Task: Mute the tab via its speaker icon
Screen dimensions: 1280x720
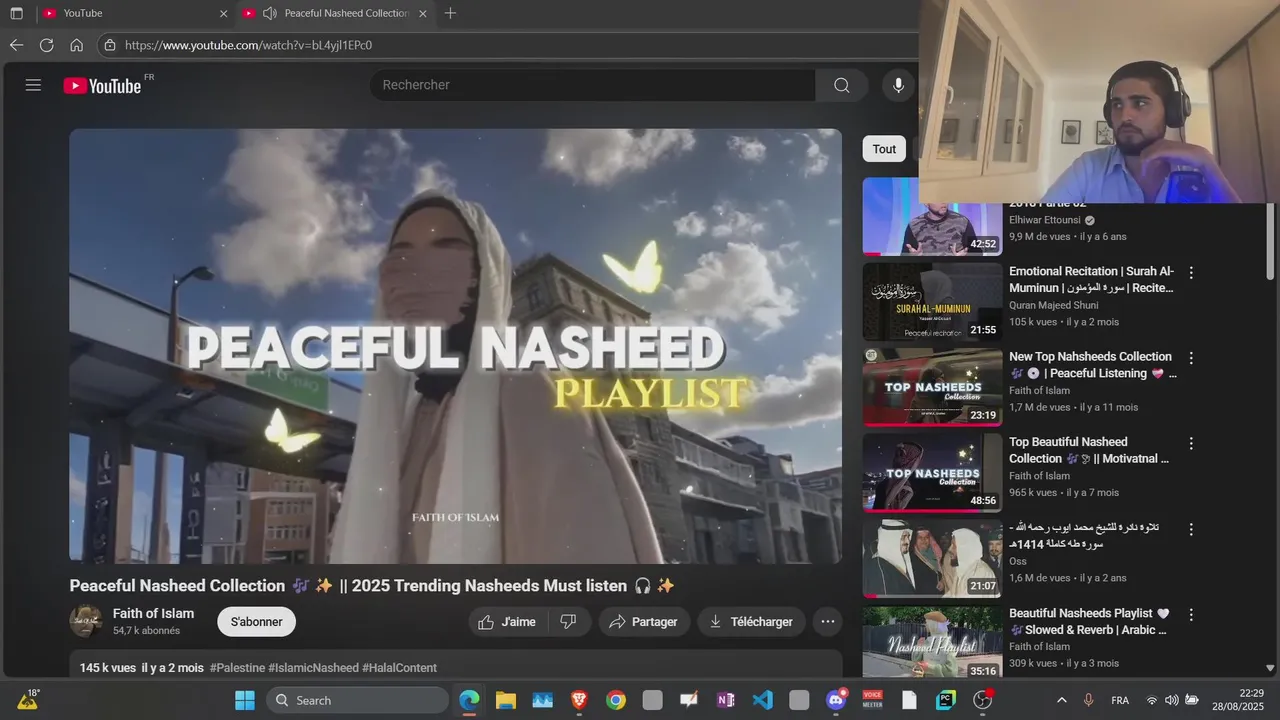Action: click(x=270, y=13)
